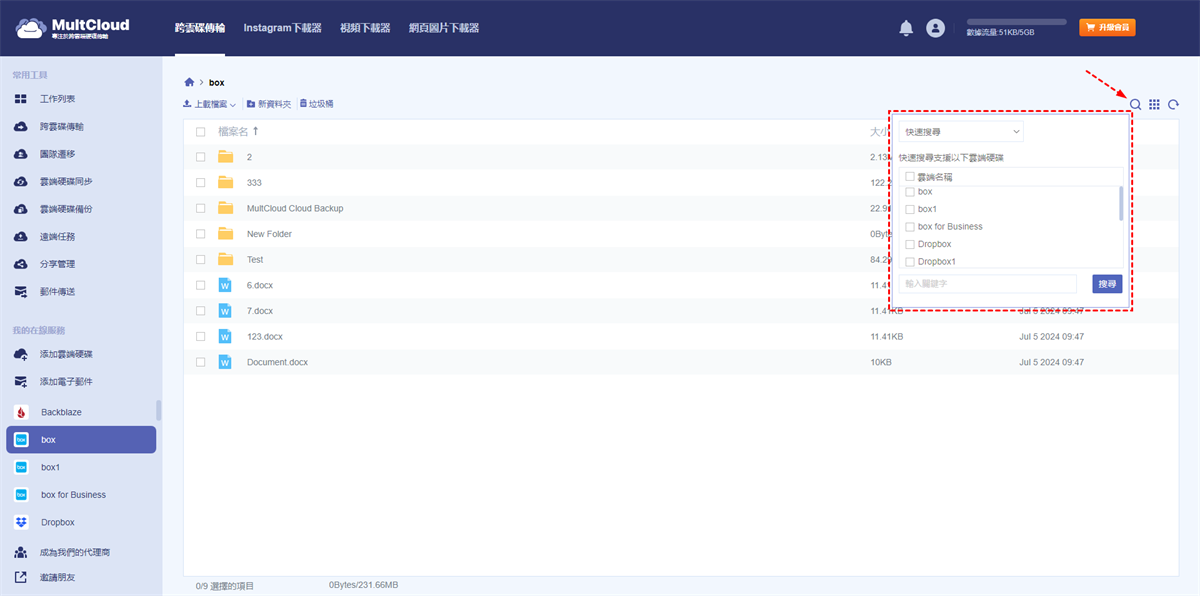Click the 大小 column header

click(879, 131)
